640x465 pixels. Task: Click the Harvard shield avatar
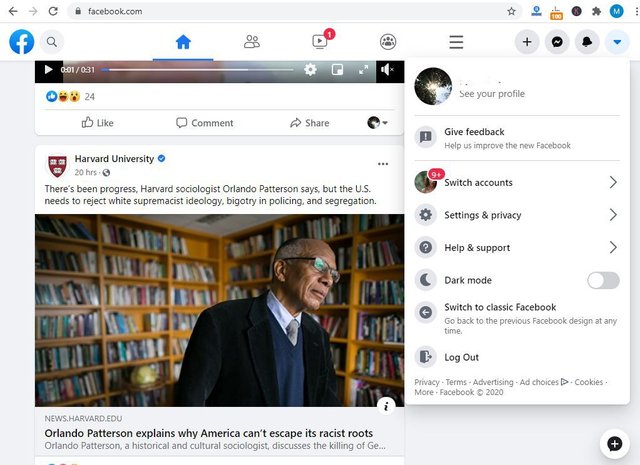57,165
